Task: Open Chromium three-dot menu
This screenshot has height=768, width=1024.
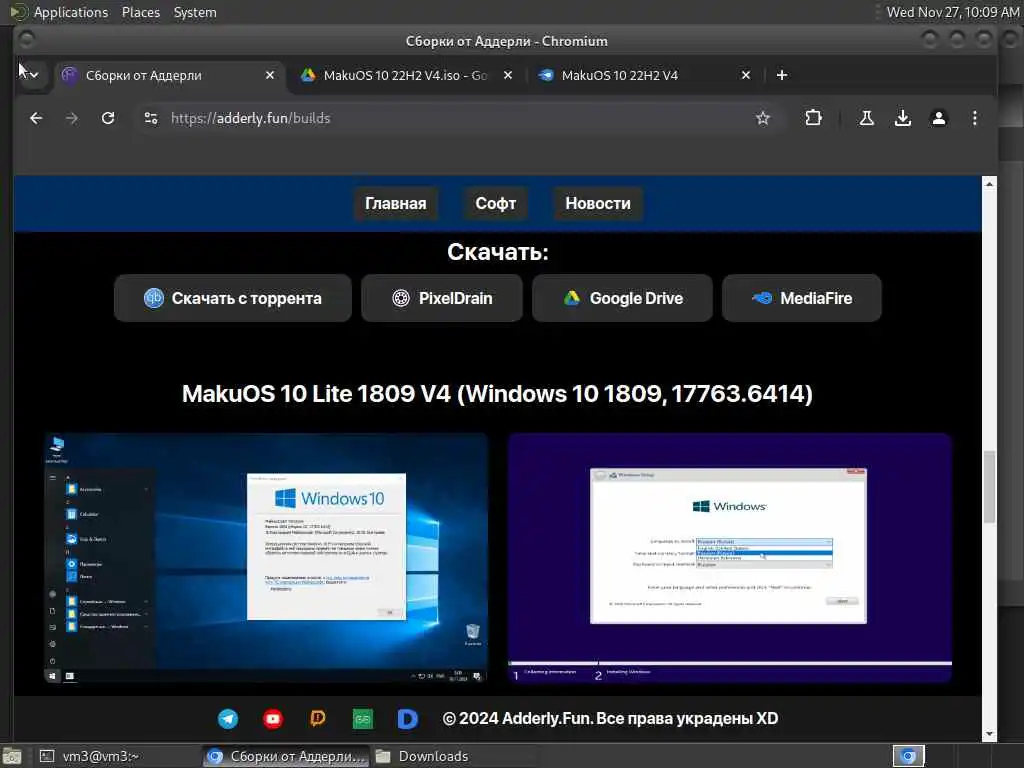Action: click(974, 118)
